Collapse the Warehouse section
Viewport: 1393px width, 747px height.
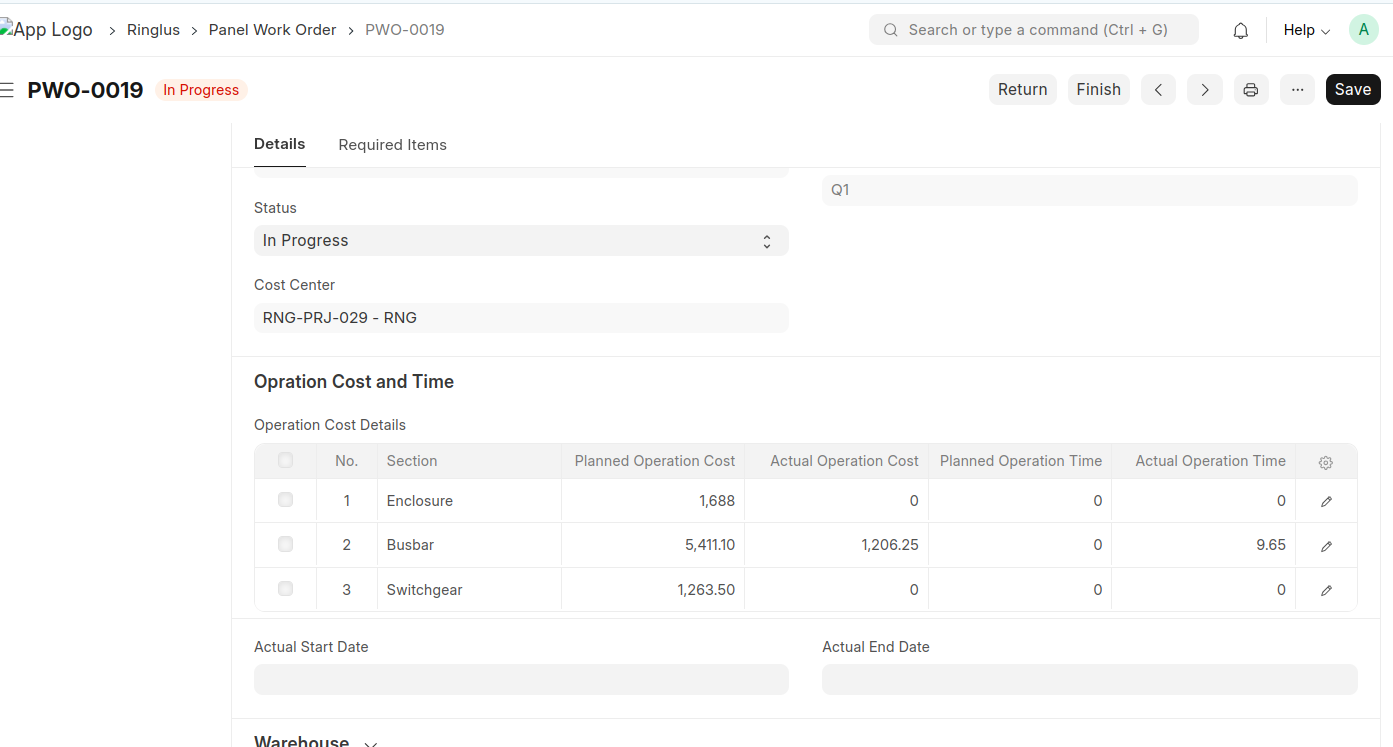click(370, 742)
